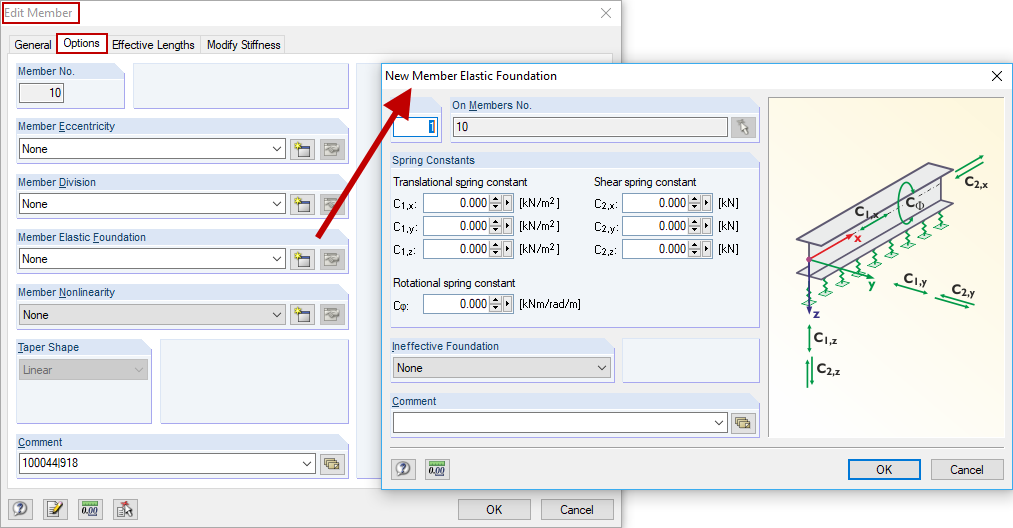Screen dimensions: 1013x528
Task: Switch to the Effective Lengths tab
Action: coord(153,45)
